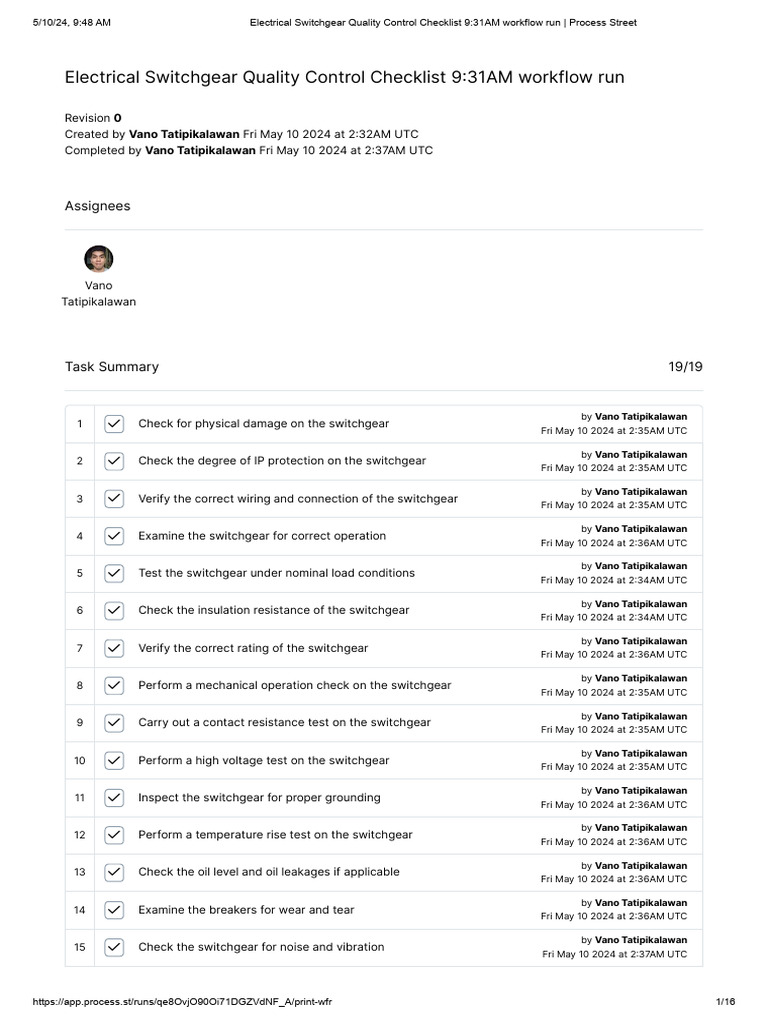
Task: Click Vano Tatipikalawan's assignee avatar photo
Action: click(98, 259)
